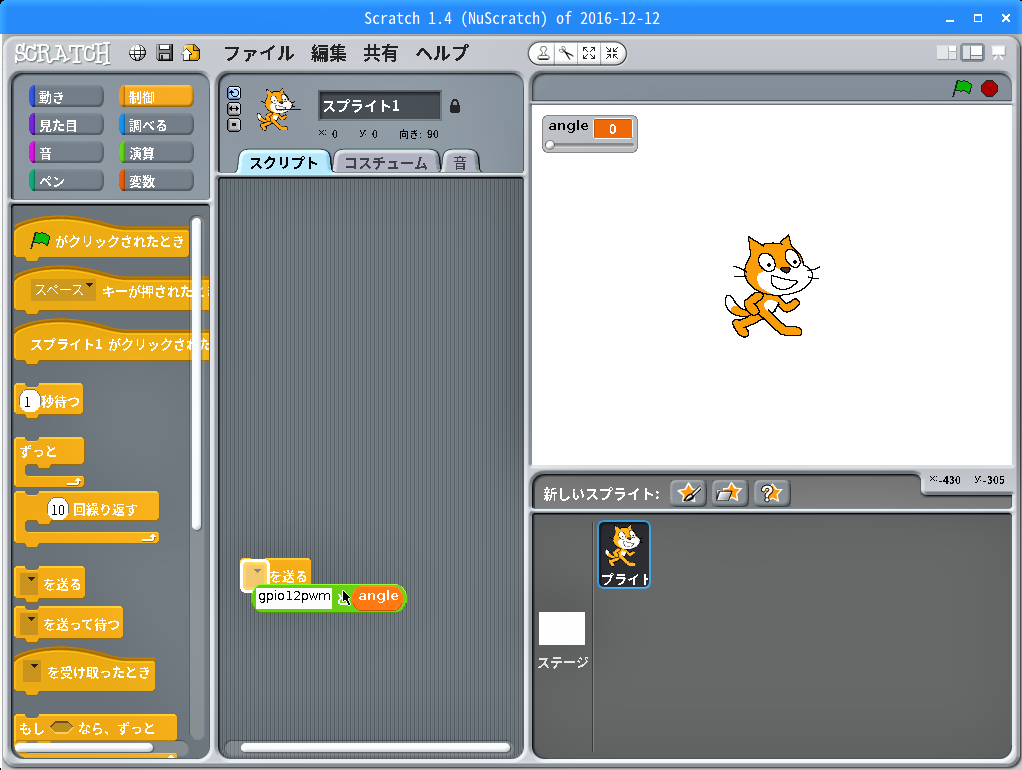Click the スプライト1 がクリックされたとき block
Image resolution: width=1022 pixels, height=770 pixels.
tap(111, 343)
